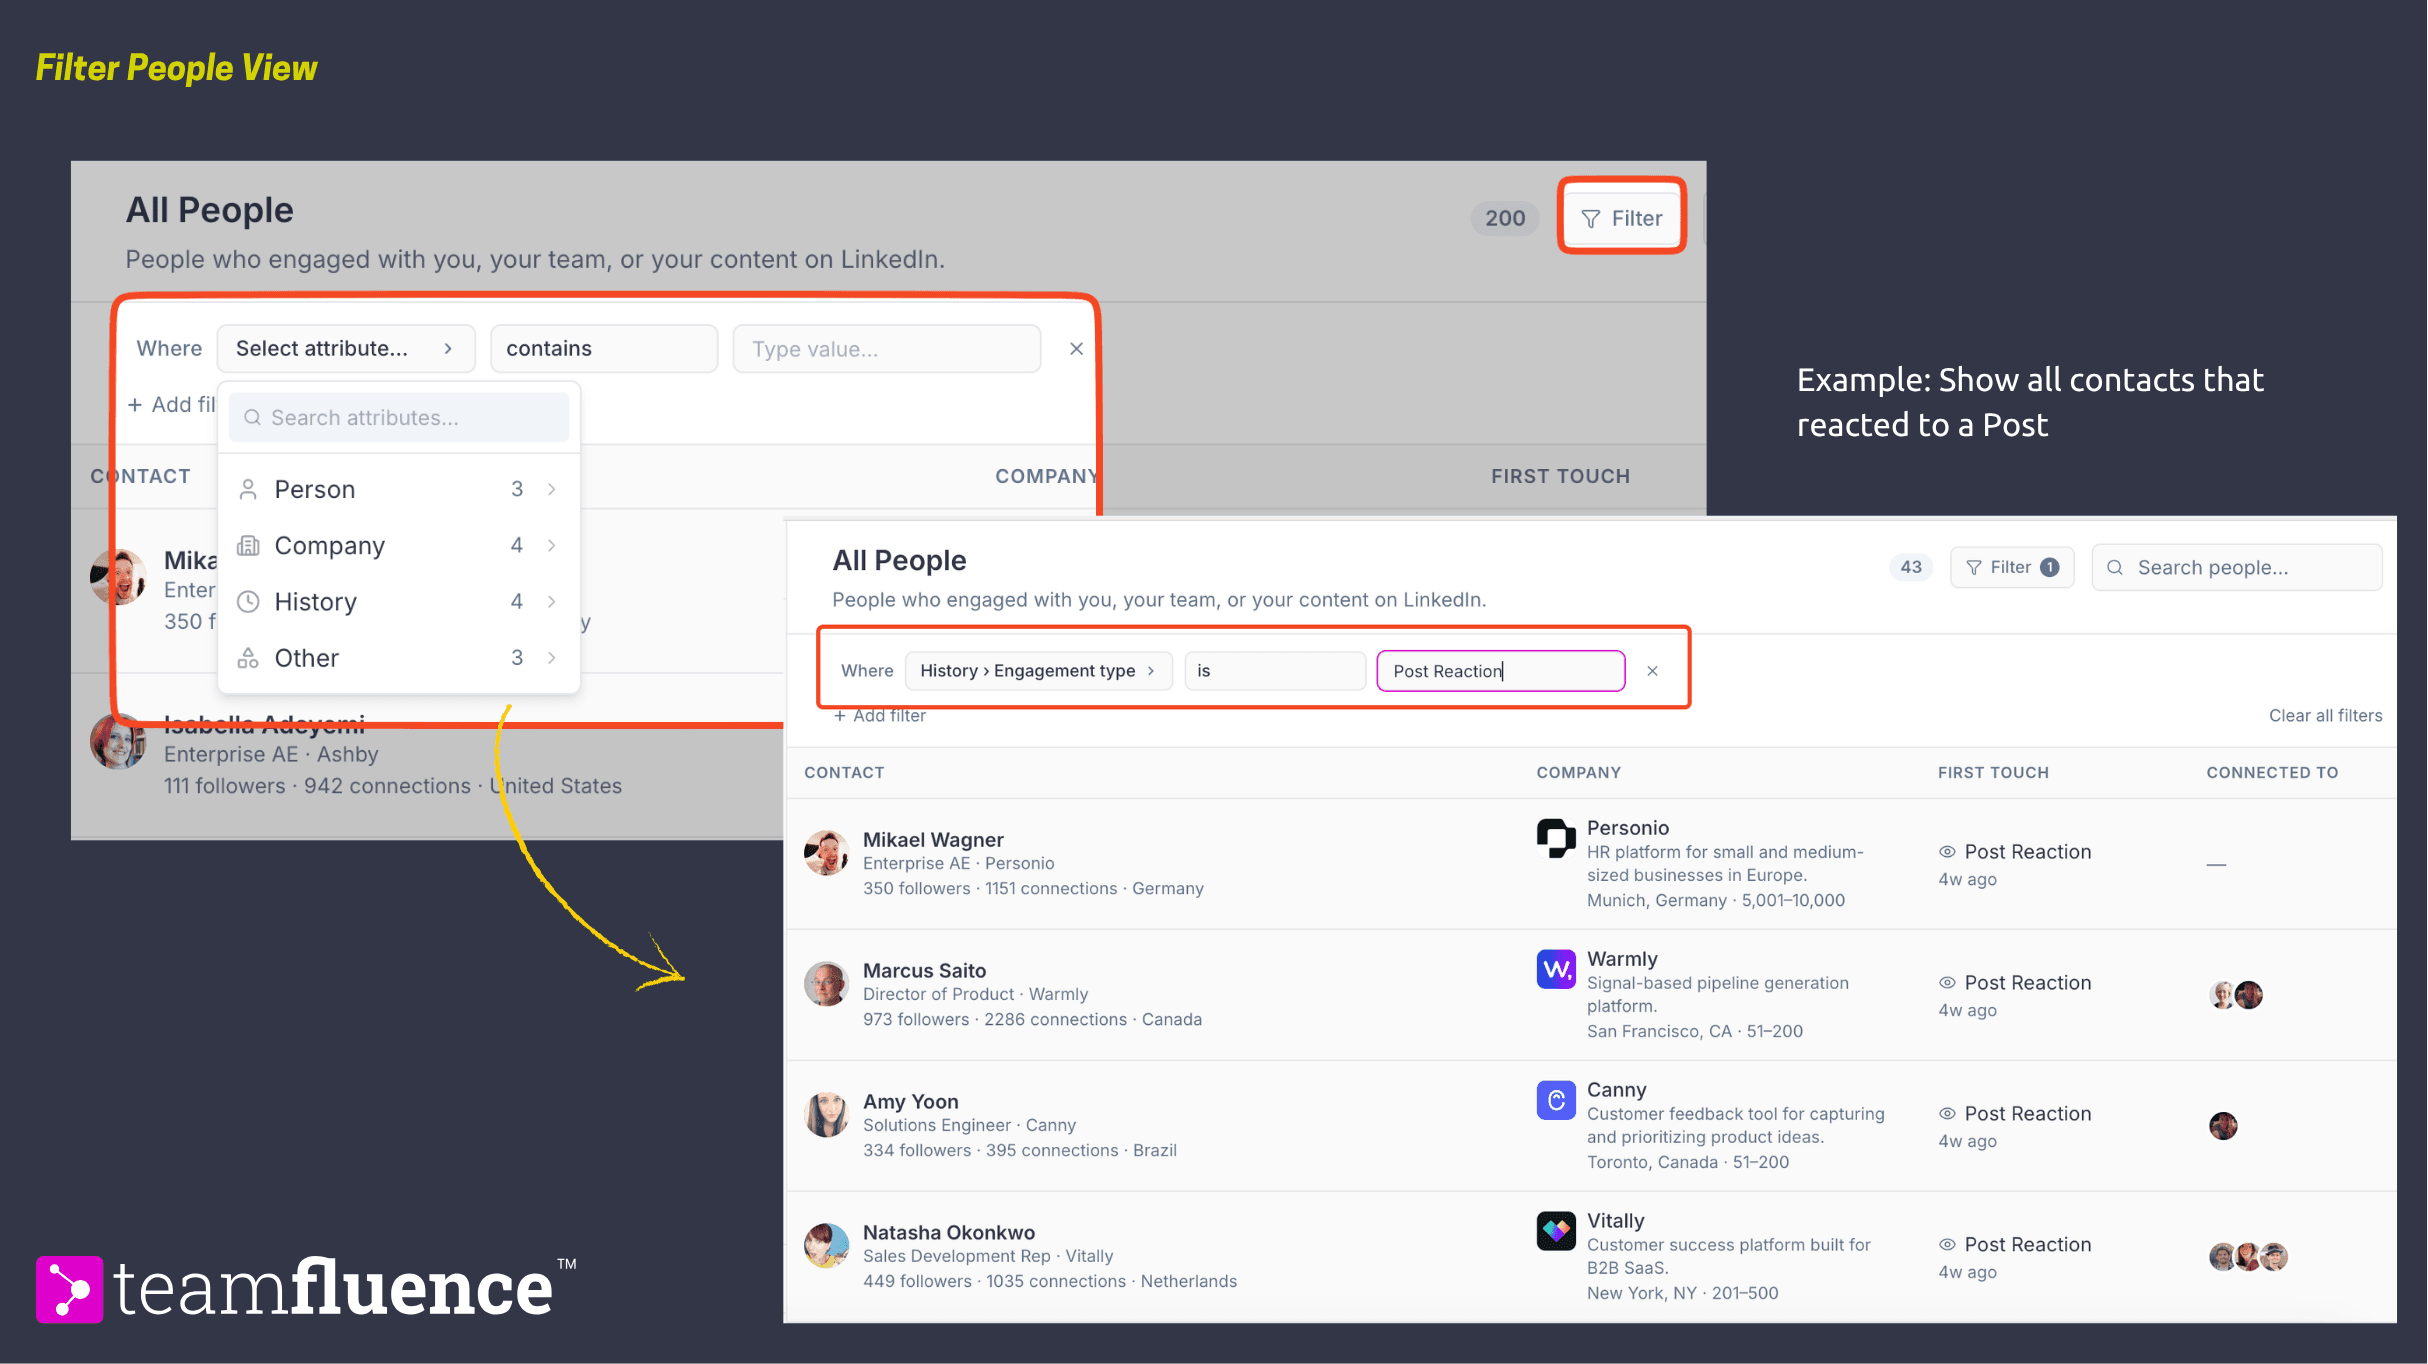Click the Warmly company logo
2428x1364 pixels.
coord(1556,969)
